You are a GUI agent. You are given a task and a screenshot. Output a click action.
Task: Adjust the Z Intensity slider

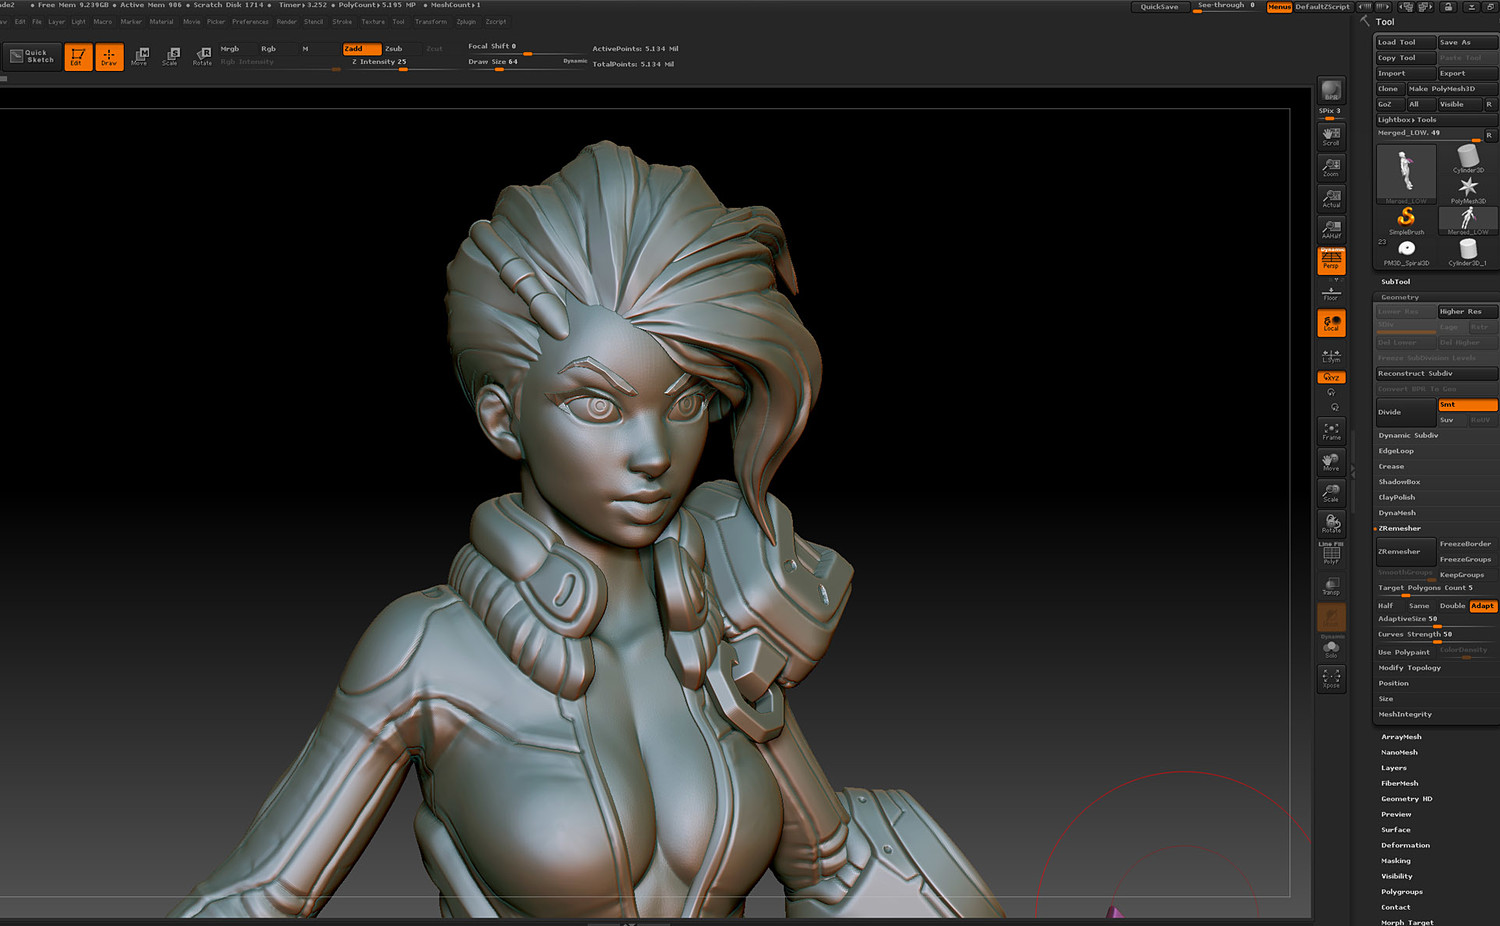(x=400, y=62)
